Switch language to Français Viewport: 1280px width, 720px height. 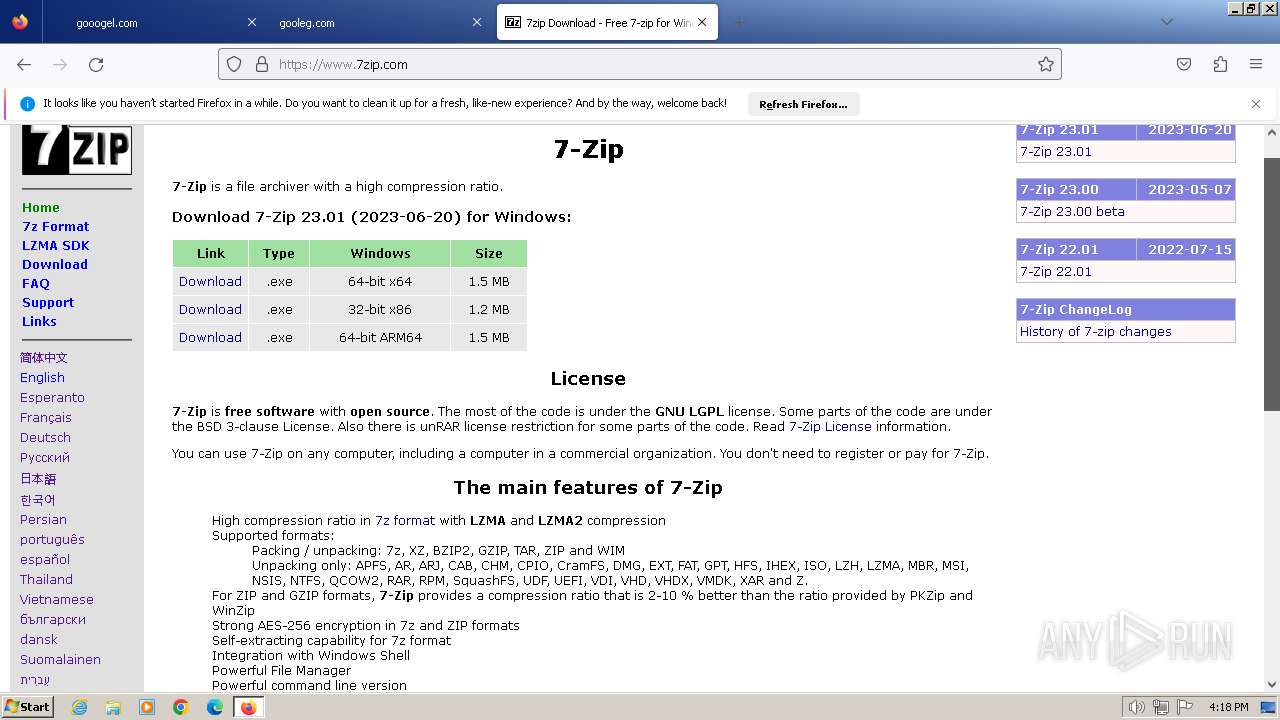[46, 418]
